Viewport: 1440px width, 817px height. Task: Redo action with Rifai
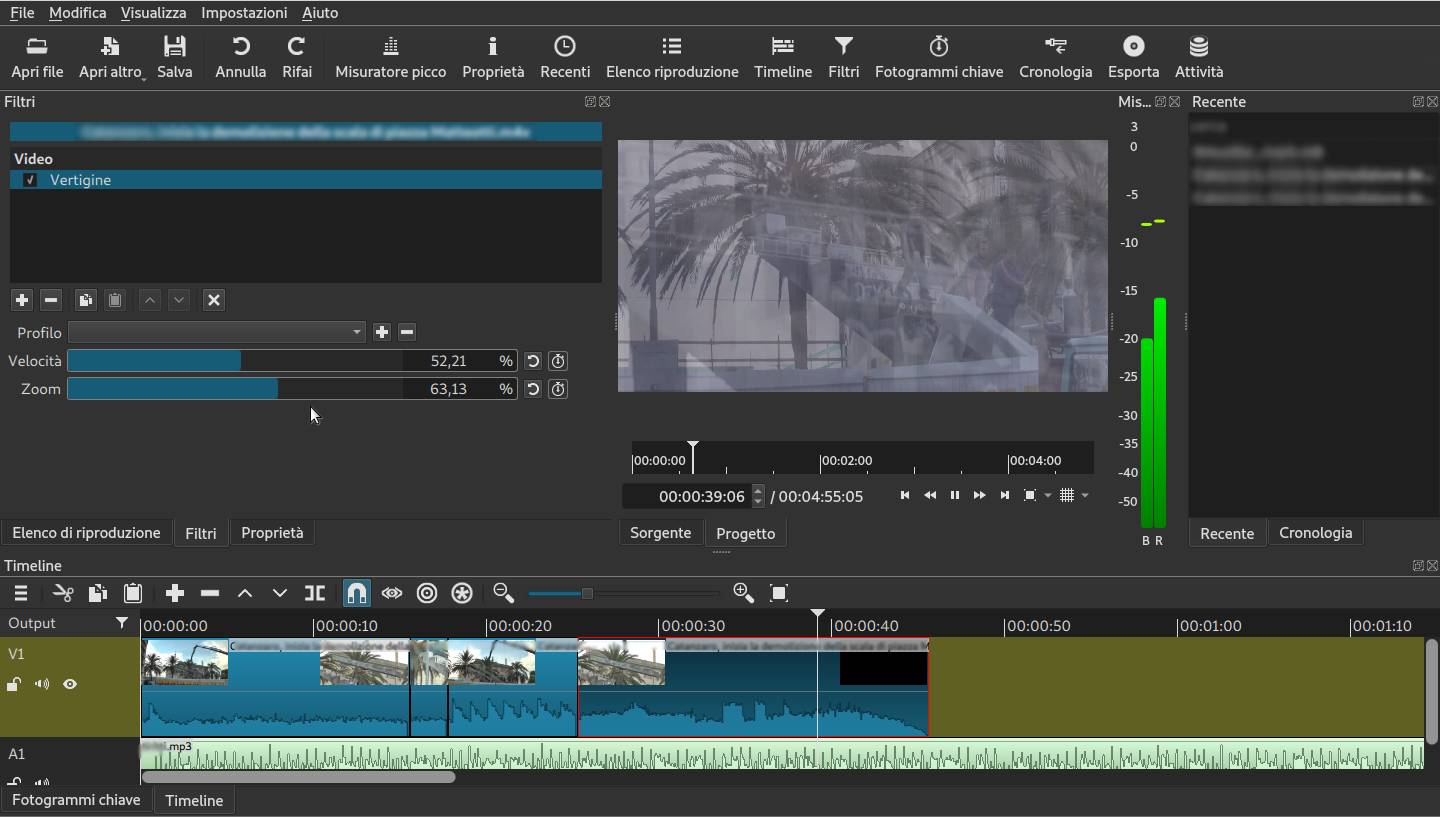click(x=296, y=58)
